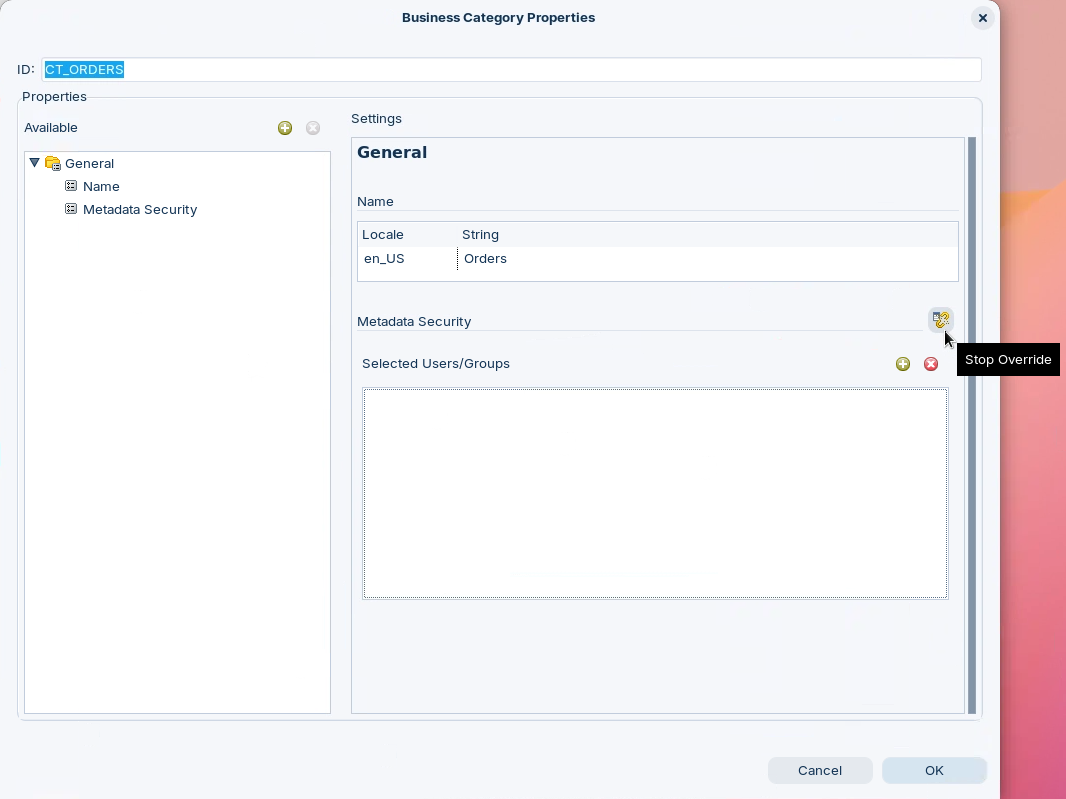Select Metadata Security in Available tree
This screenshot has height=799, width=1066.
[140, 210]
